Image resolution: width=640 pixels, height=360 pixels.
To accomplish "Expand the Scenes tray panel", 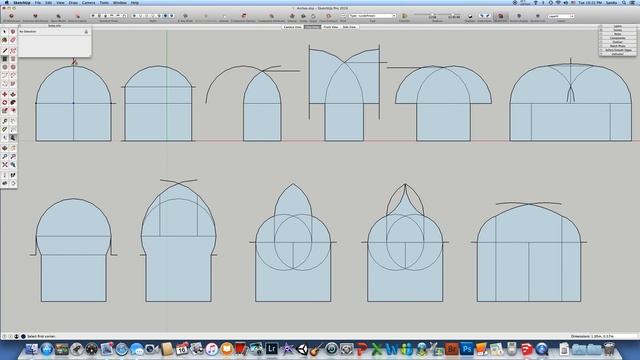I will pyautogui.click(x=618, y=30).
